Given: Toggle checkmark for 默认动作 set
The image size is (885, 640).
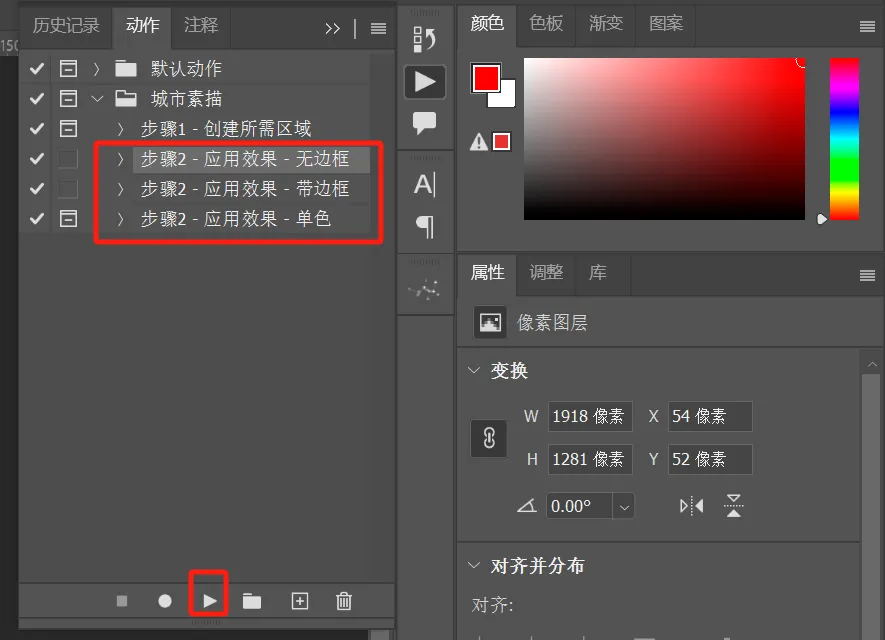Looking at the screenshot, I should click(x=37, y=69).
